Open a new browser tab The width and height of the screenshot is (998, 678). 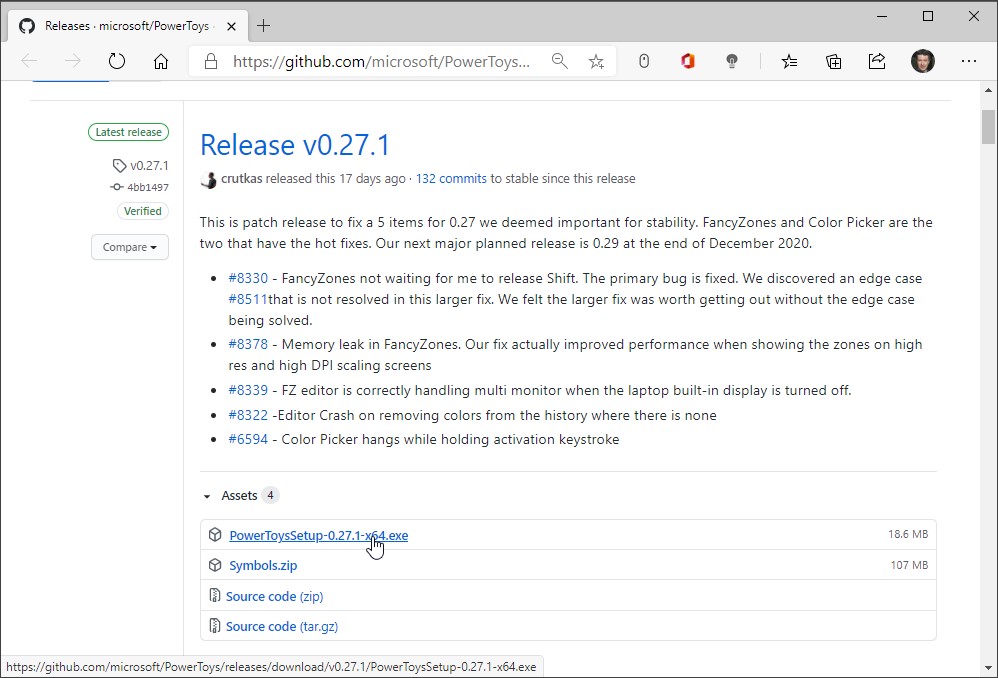(x=264, y=25)
